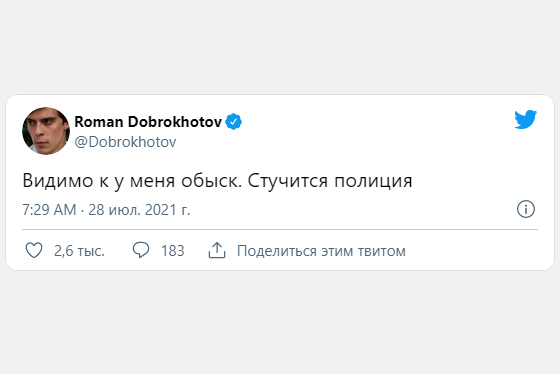Click the 28 июл. 2021 г. date
560x374 pixels.
(139, 210)
